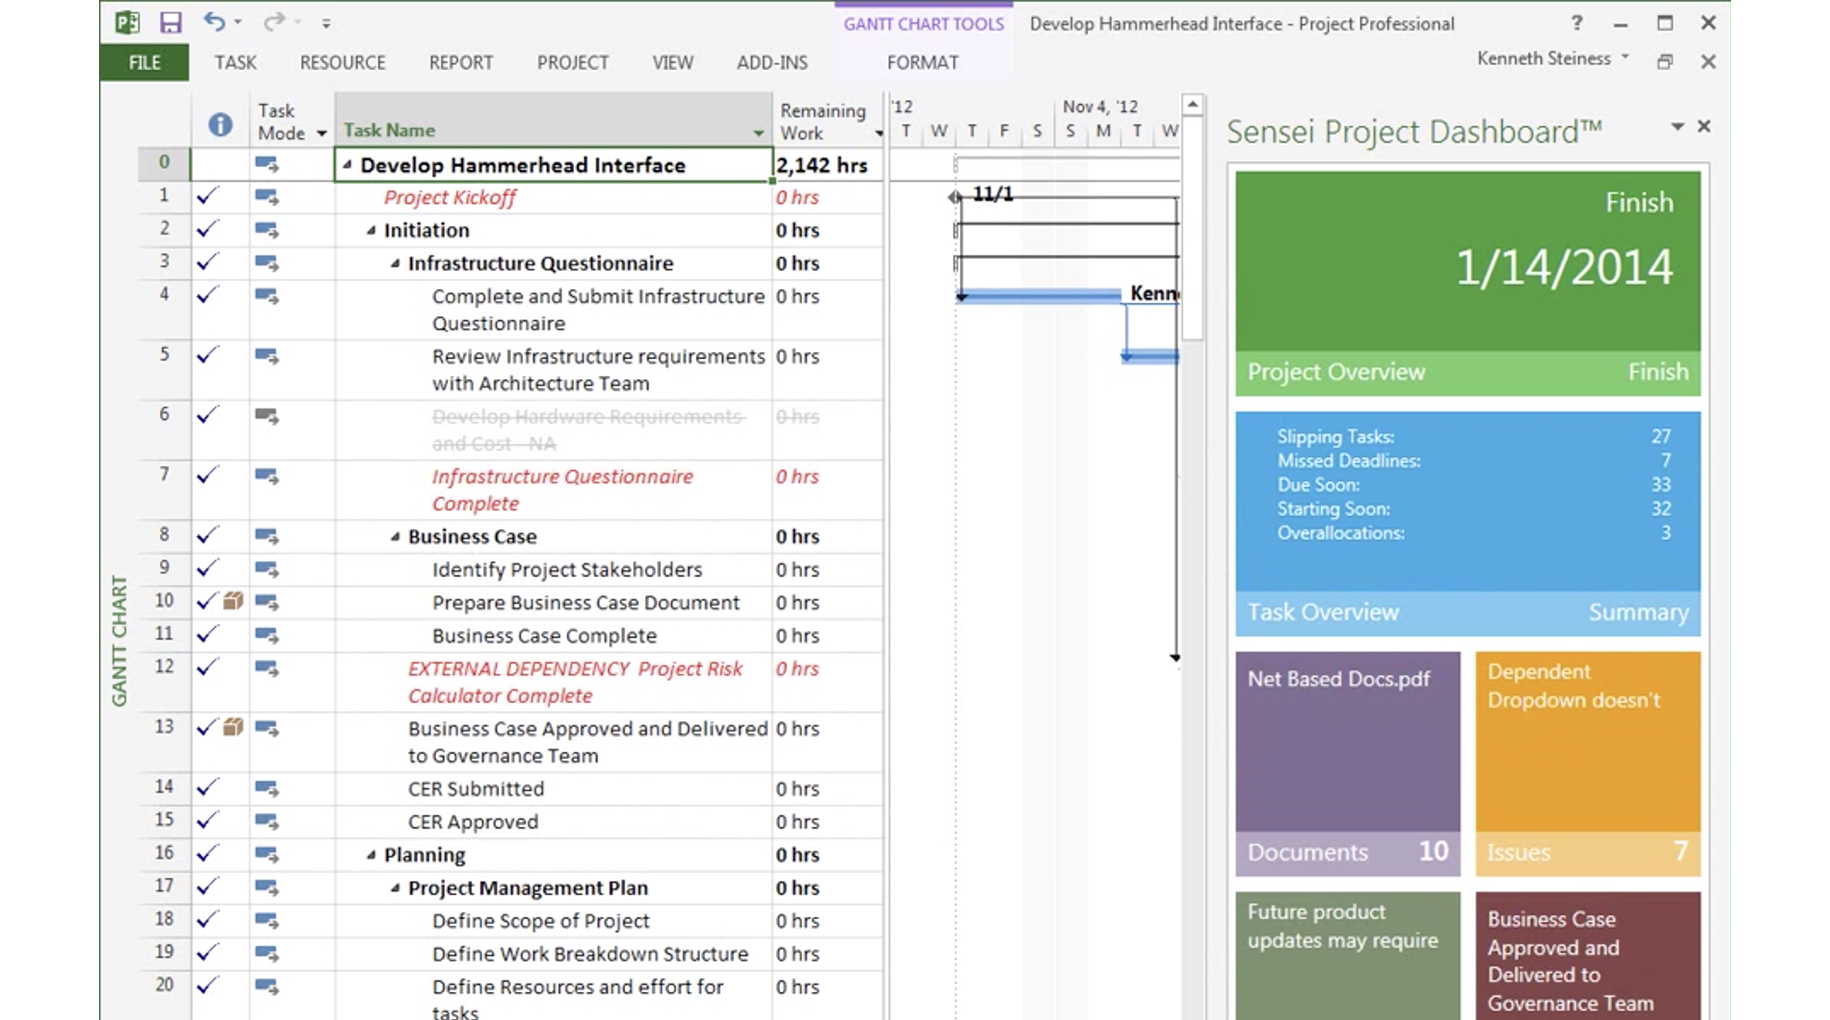Viewport: 1830px width, 1020px height.
Task: Collapse the Develop Hammerhead Interface summary task
Action: click(347, 165)
